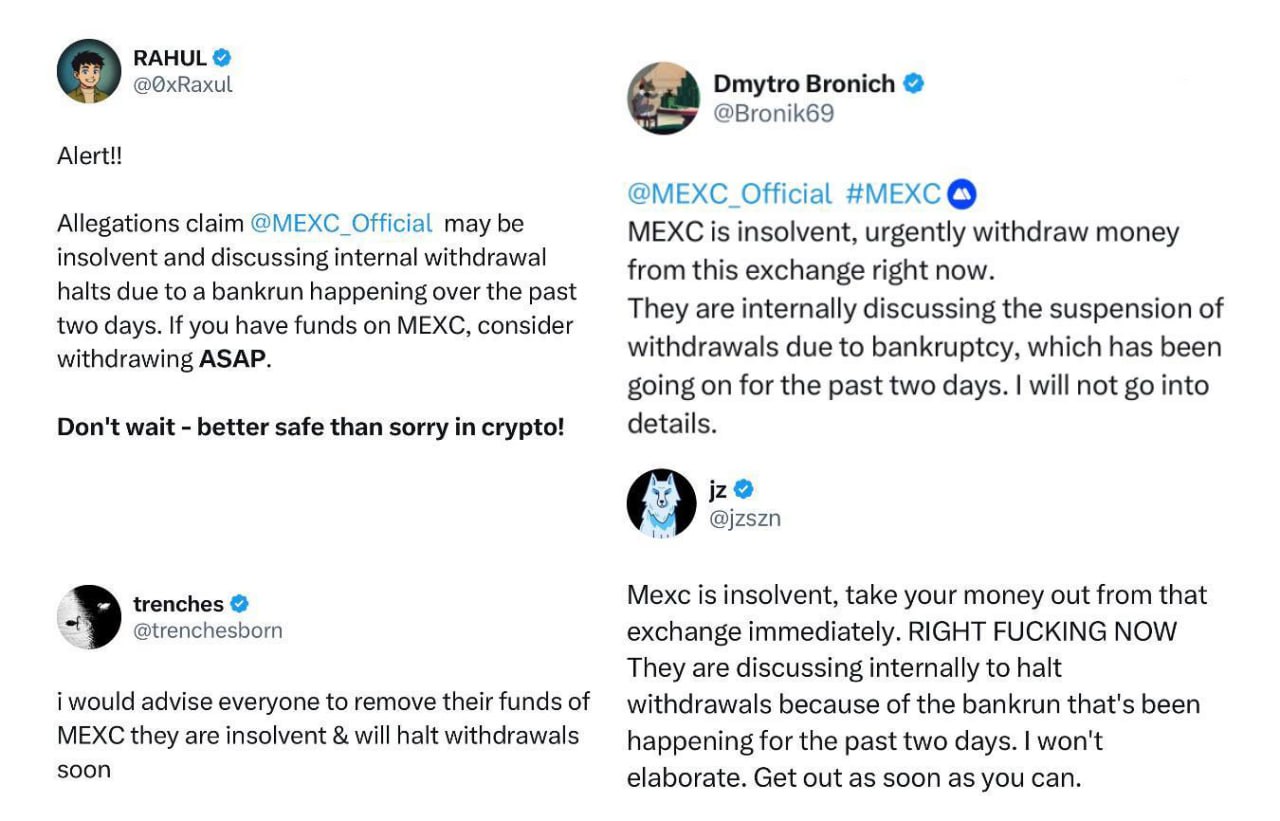Click RAHUL's profile avatar
Screen dimensions: 1280x821
click(x=89, y=71)
